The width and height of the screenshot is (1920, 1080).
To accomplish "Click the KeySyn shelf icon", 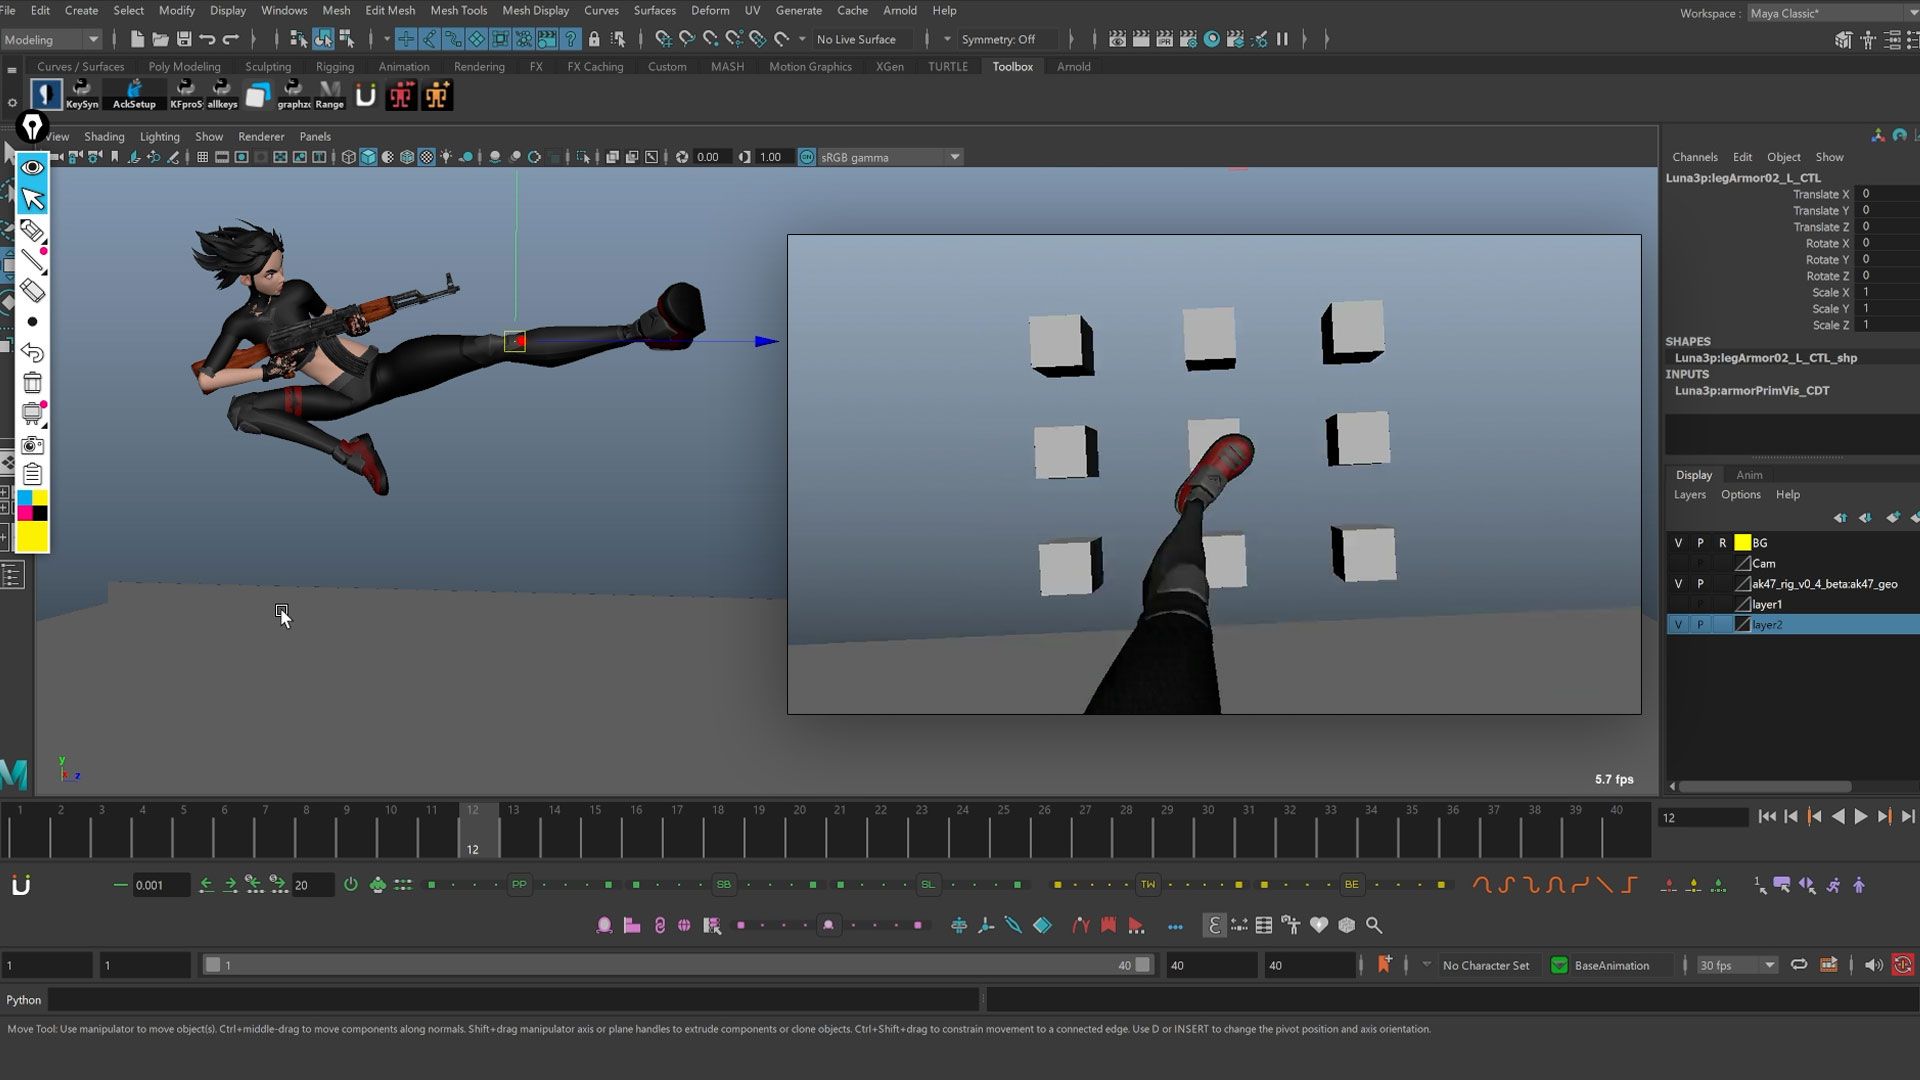I will pyautogui.click(x=82, y=95).
